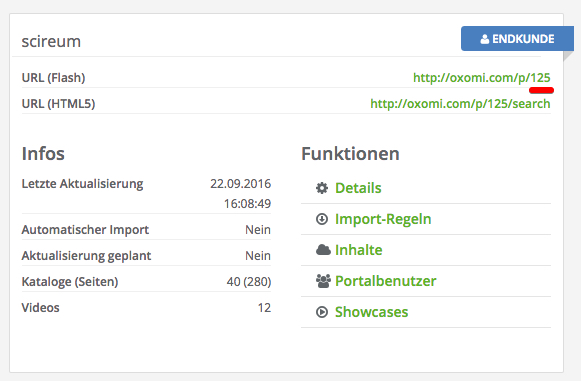Click the Videos count 12
This screenshot has width=581, height=381.
[x=264, y=308]
